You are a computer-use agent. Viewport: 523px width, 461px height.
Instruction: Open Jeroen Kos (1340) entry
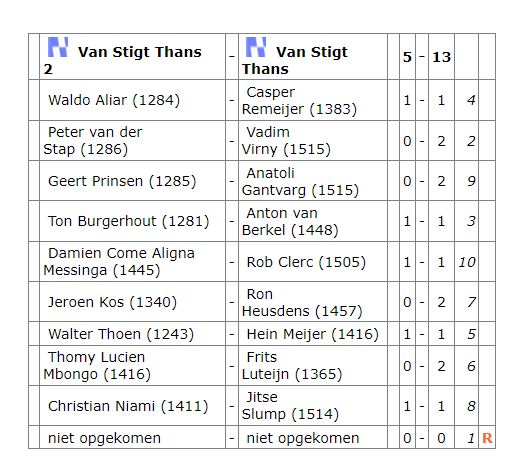click(112, 302)
